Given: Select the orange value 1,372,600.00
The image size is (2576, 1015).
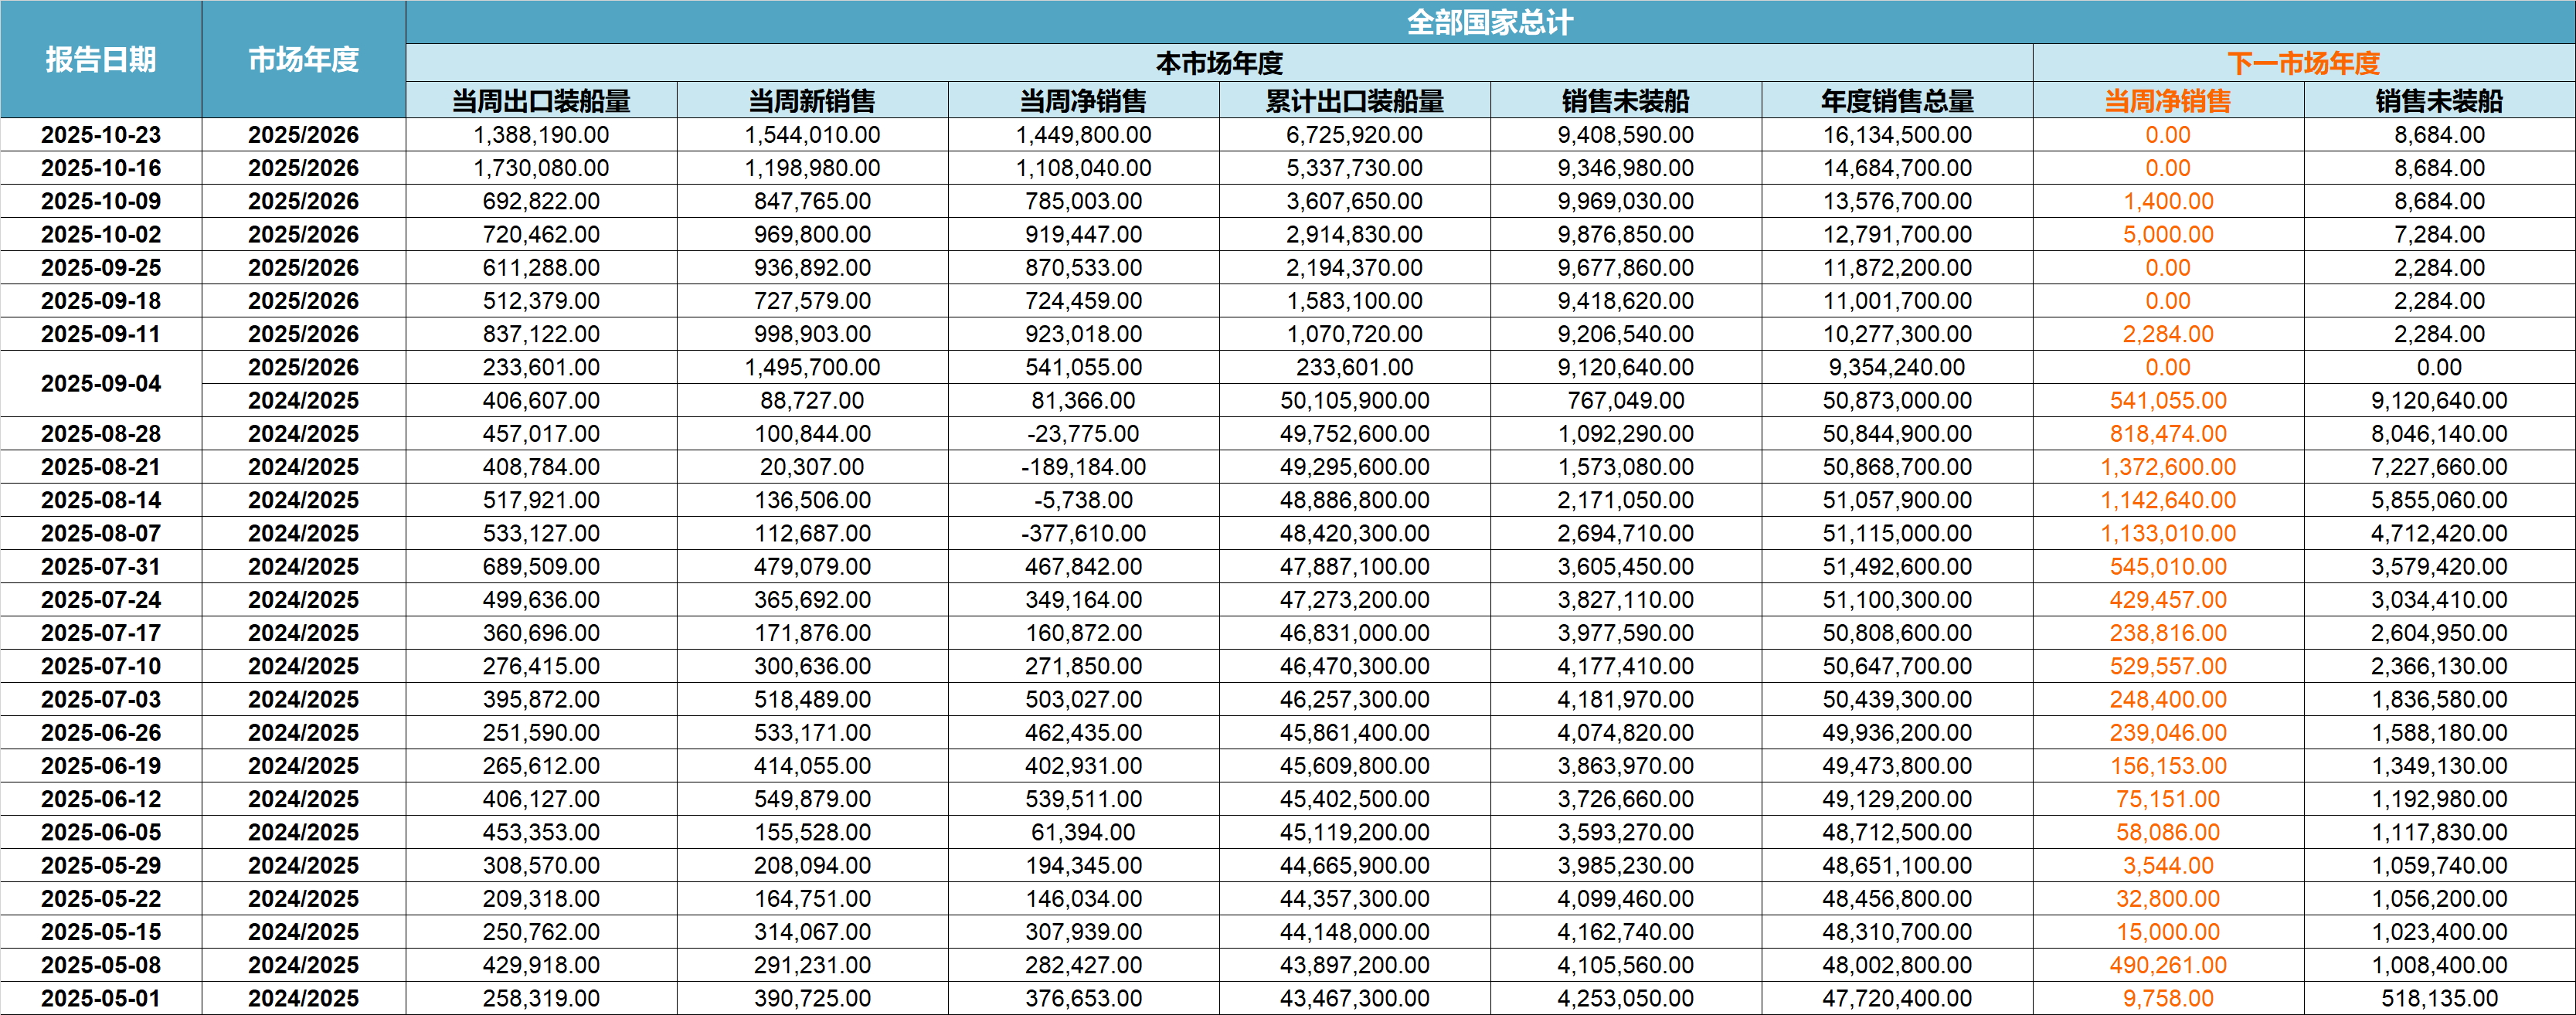Looking at the screenshot, I should point(2167,467).
